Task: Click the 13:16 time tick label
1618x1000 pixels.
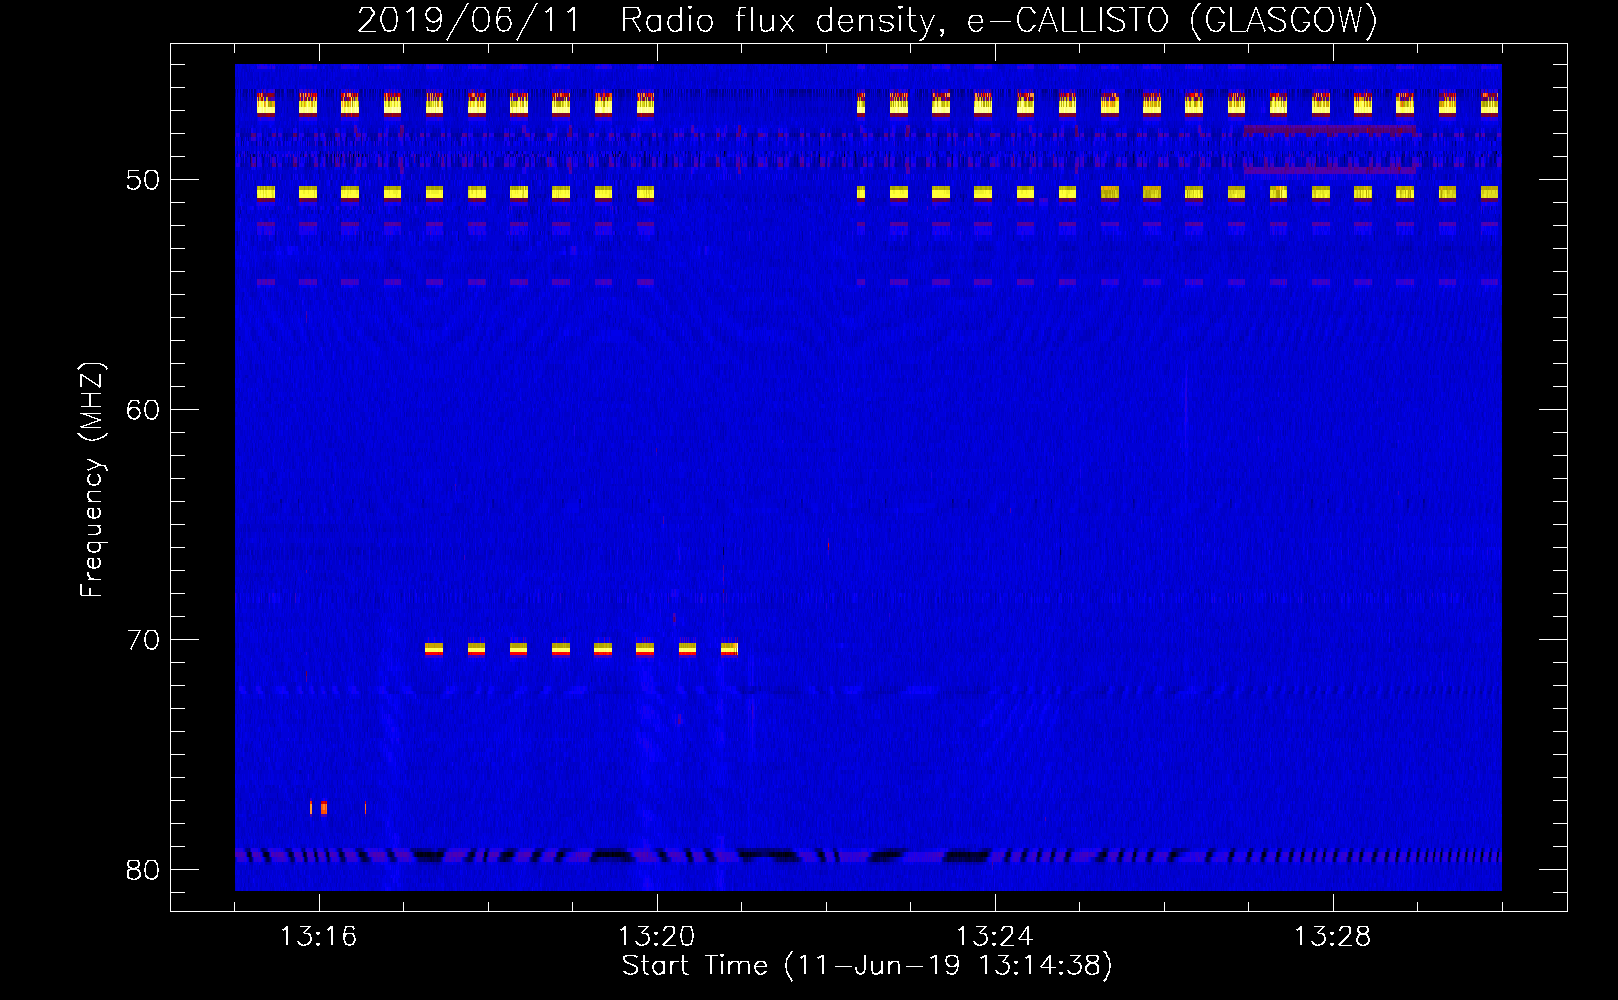Action: coord(319,937)
